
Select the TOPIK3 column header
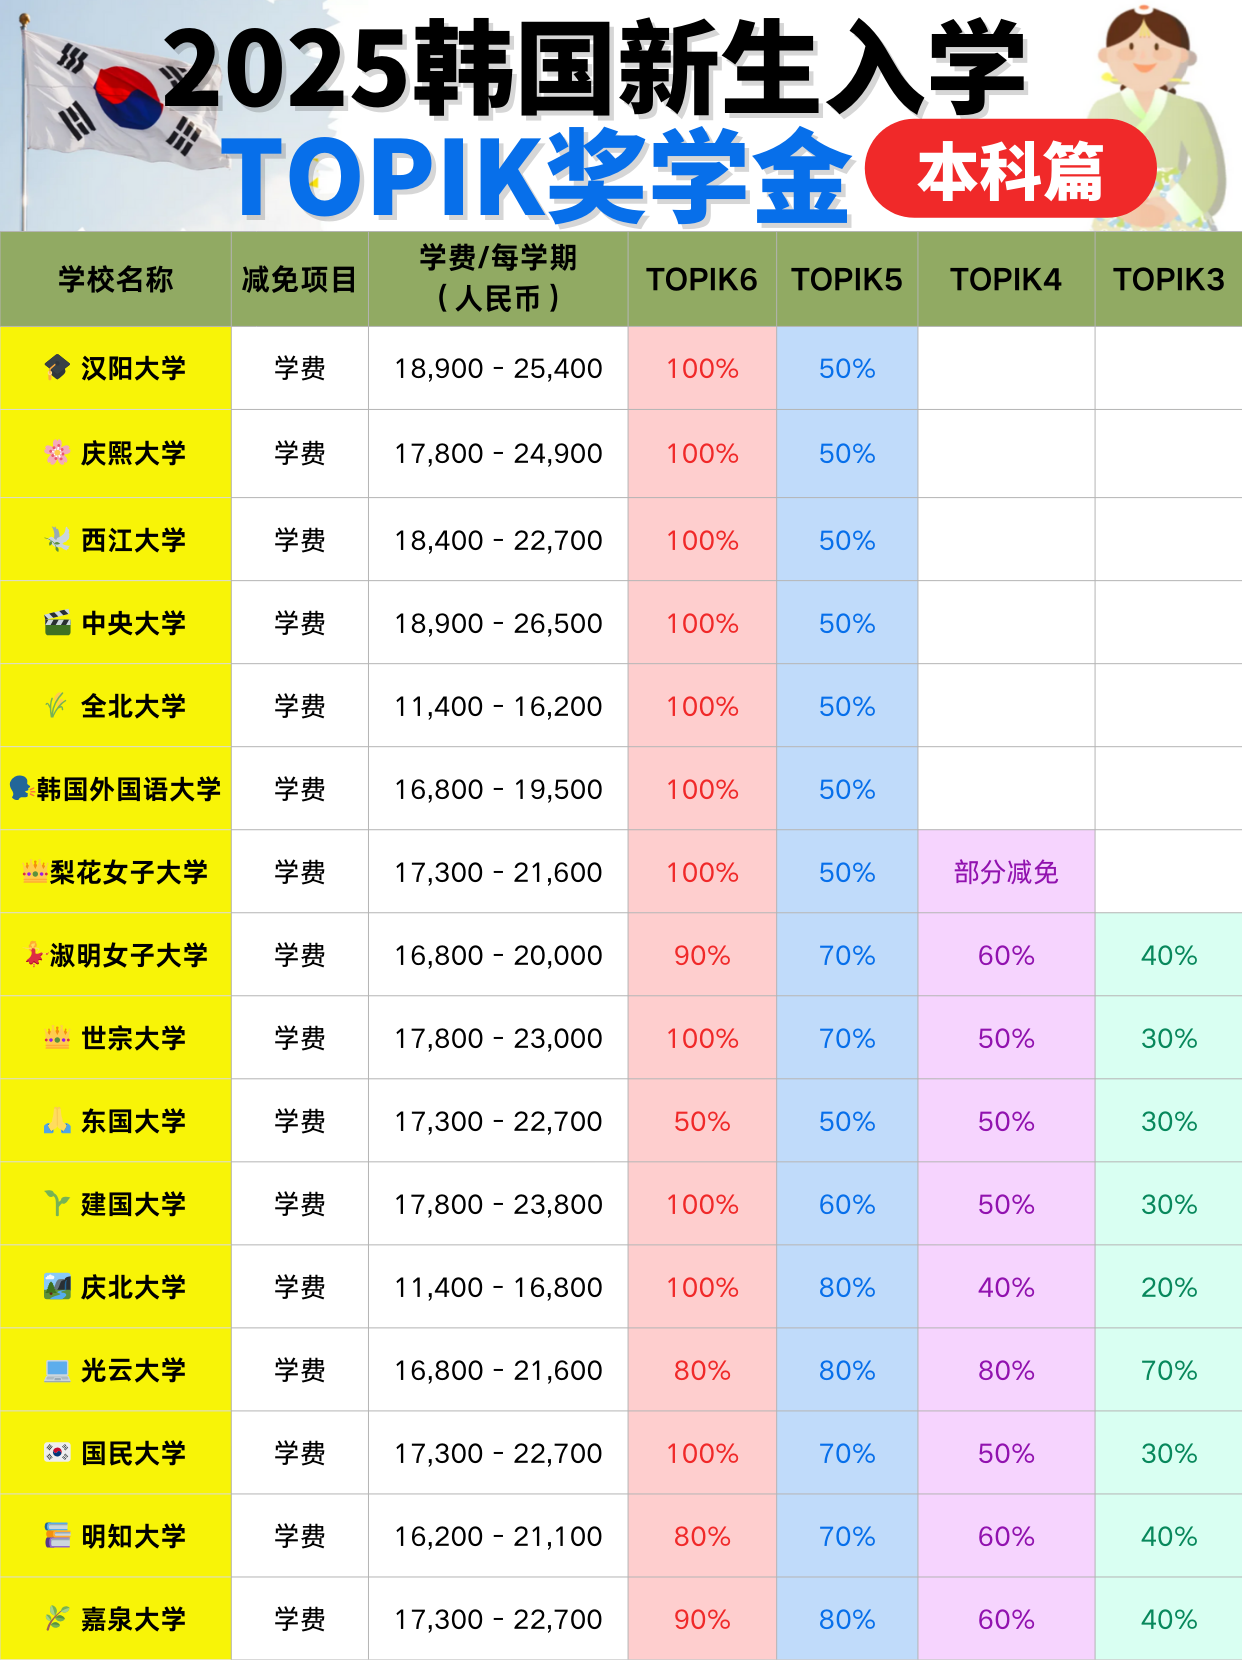[x=1168, y=279]
